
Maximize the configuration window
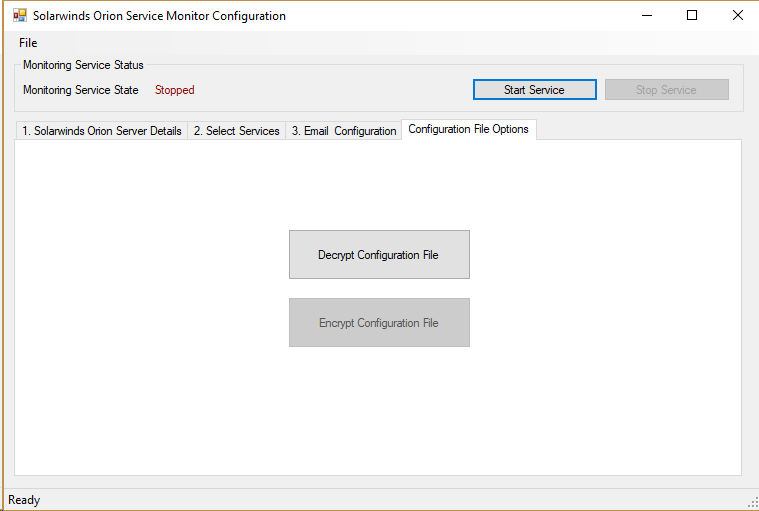click(692, 15)
